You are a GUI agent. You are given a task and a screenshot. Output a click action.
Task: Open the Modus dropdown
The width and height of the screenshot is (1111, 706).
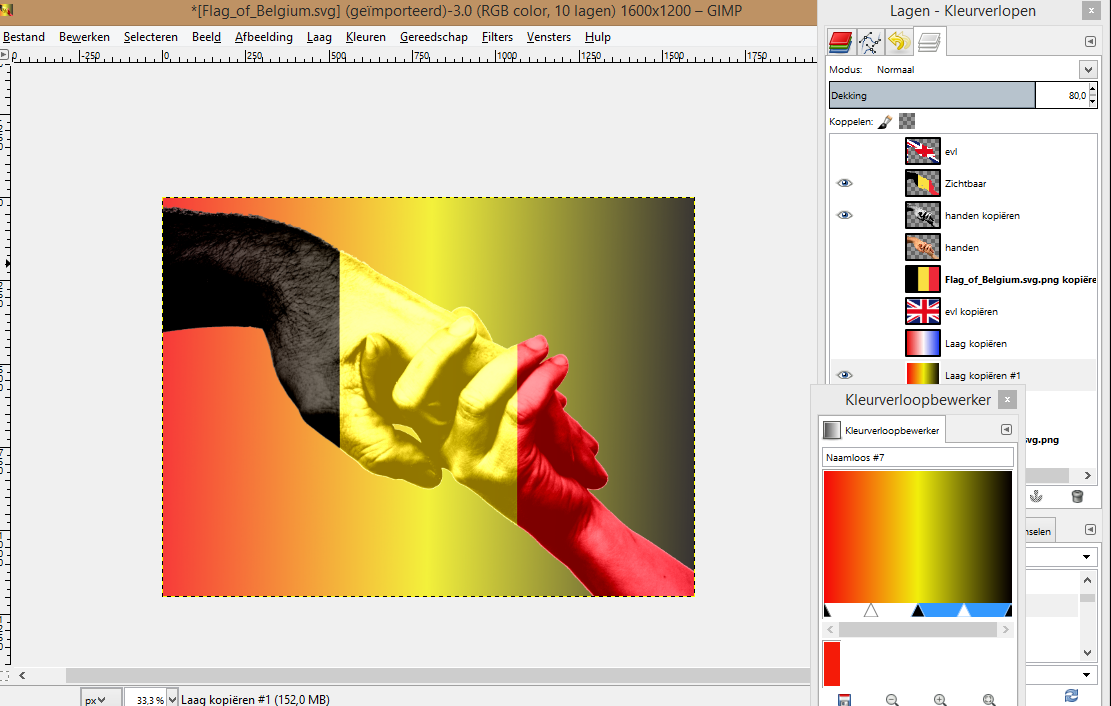pos(1088,70)
